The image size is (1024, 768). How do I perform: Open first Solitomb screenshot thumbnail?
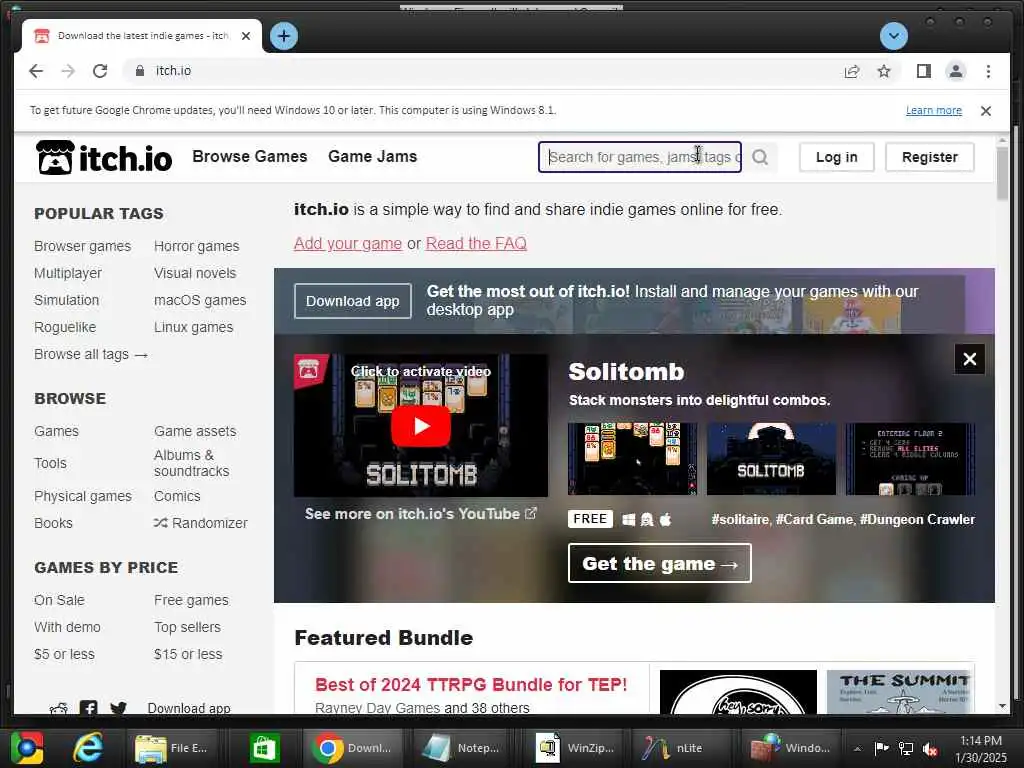[x=632, y=458]
